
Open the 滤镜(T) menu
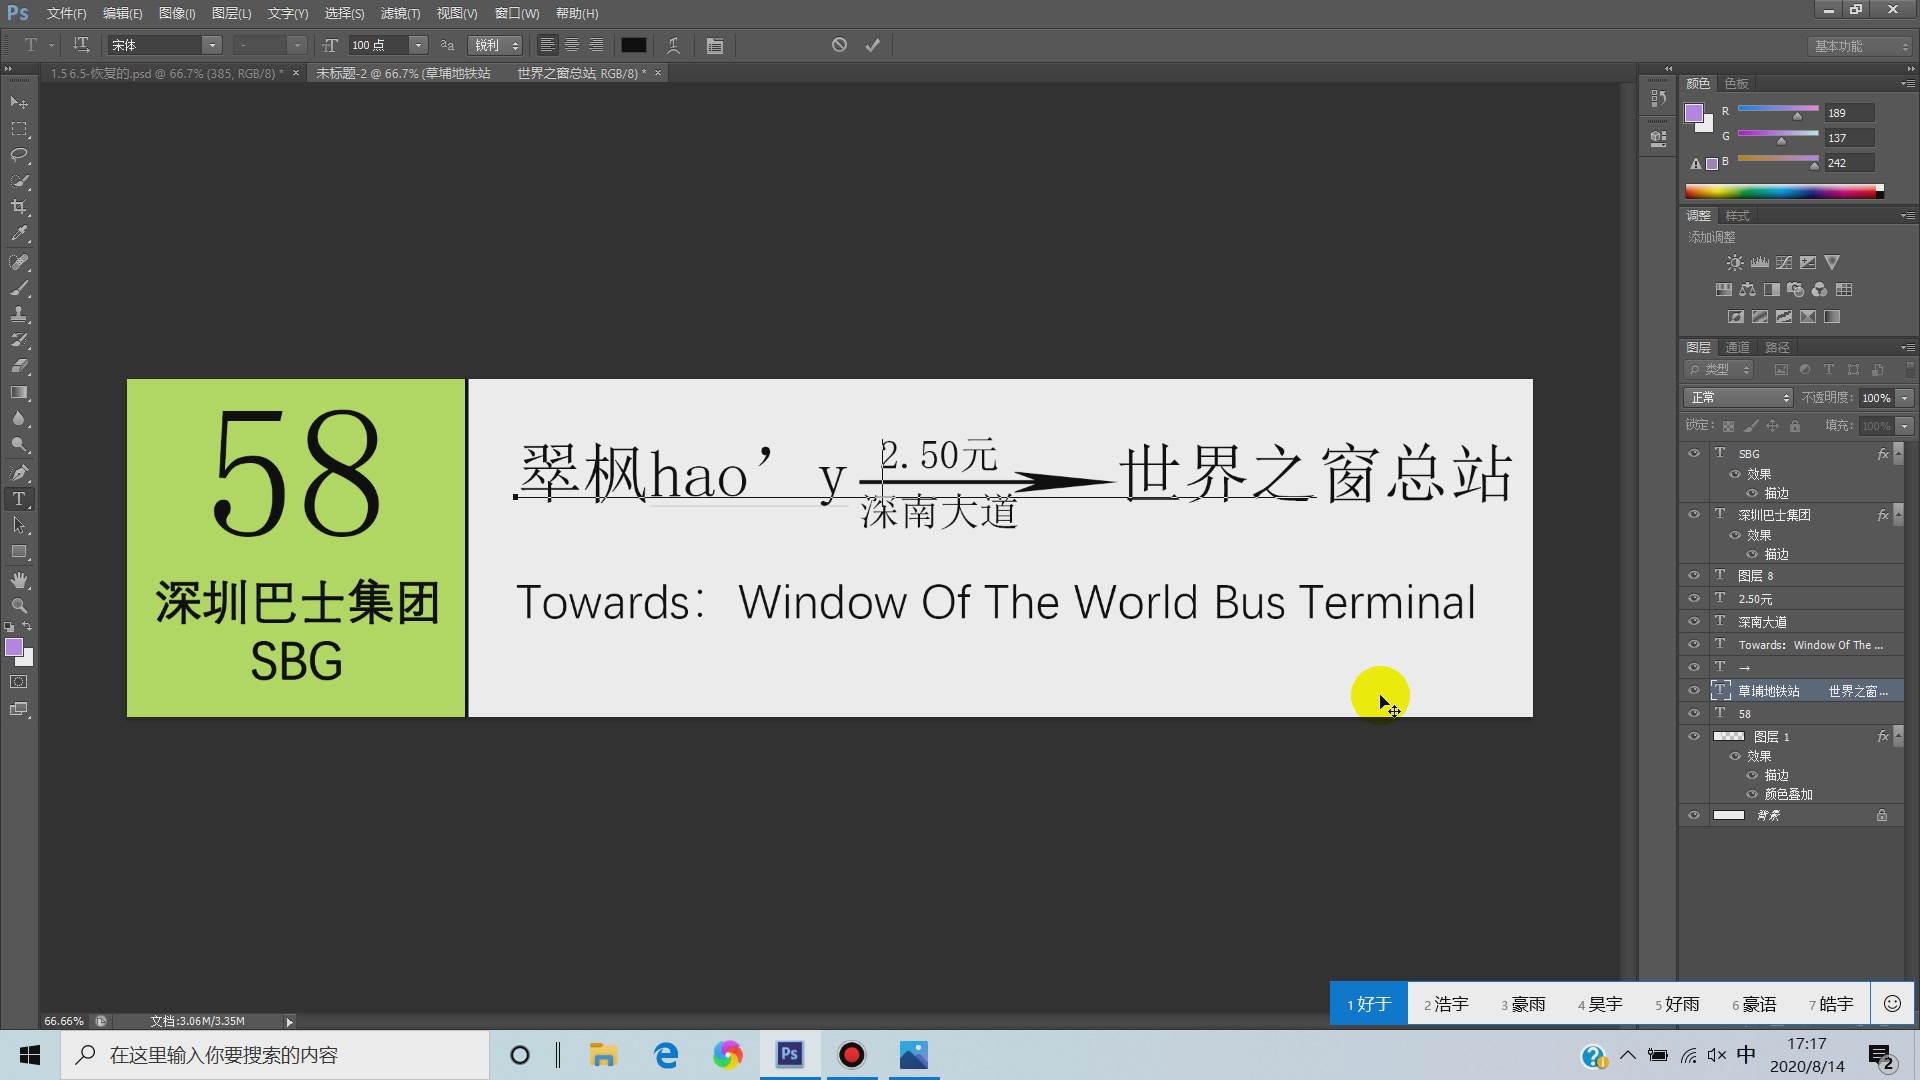pos(400,13)
